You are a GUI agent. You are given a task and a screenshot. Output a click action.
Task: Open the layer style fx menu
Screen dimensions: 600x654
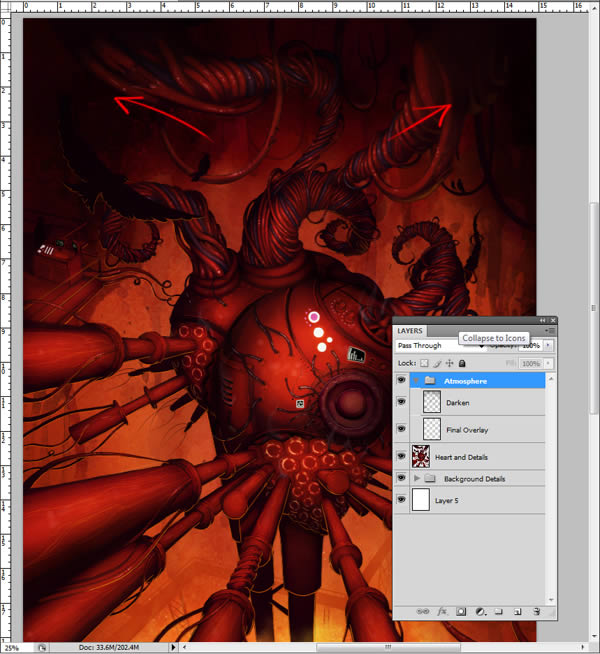(442, 611)
